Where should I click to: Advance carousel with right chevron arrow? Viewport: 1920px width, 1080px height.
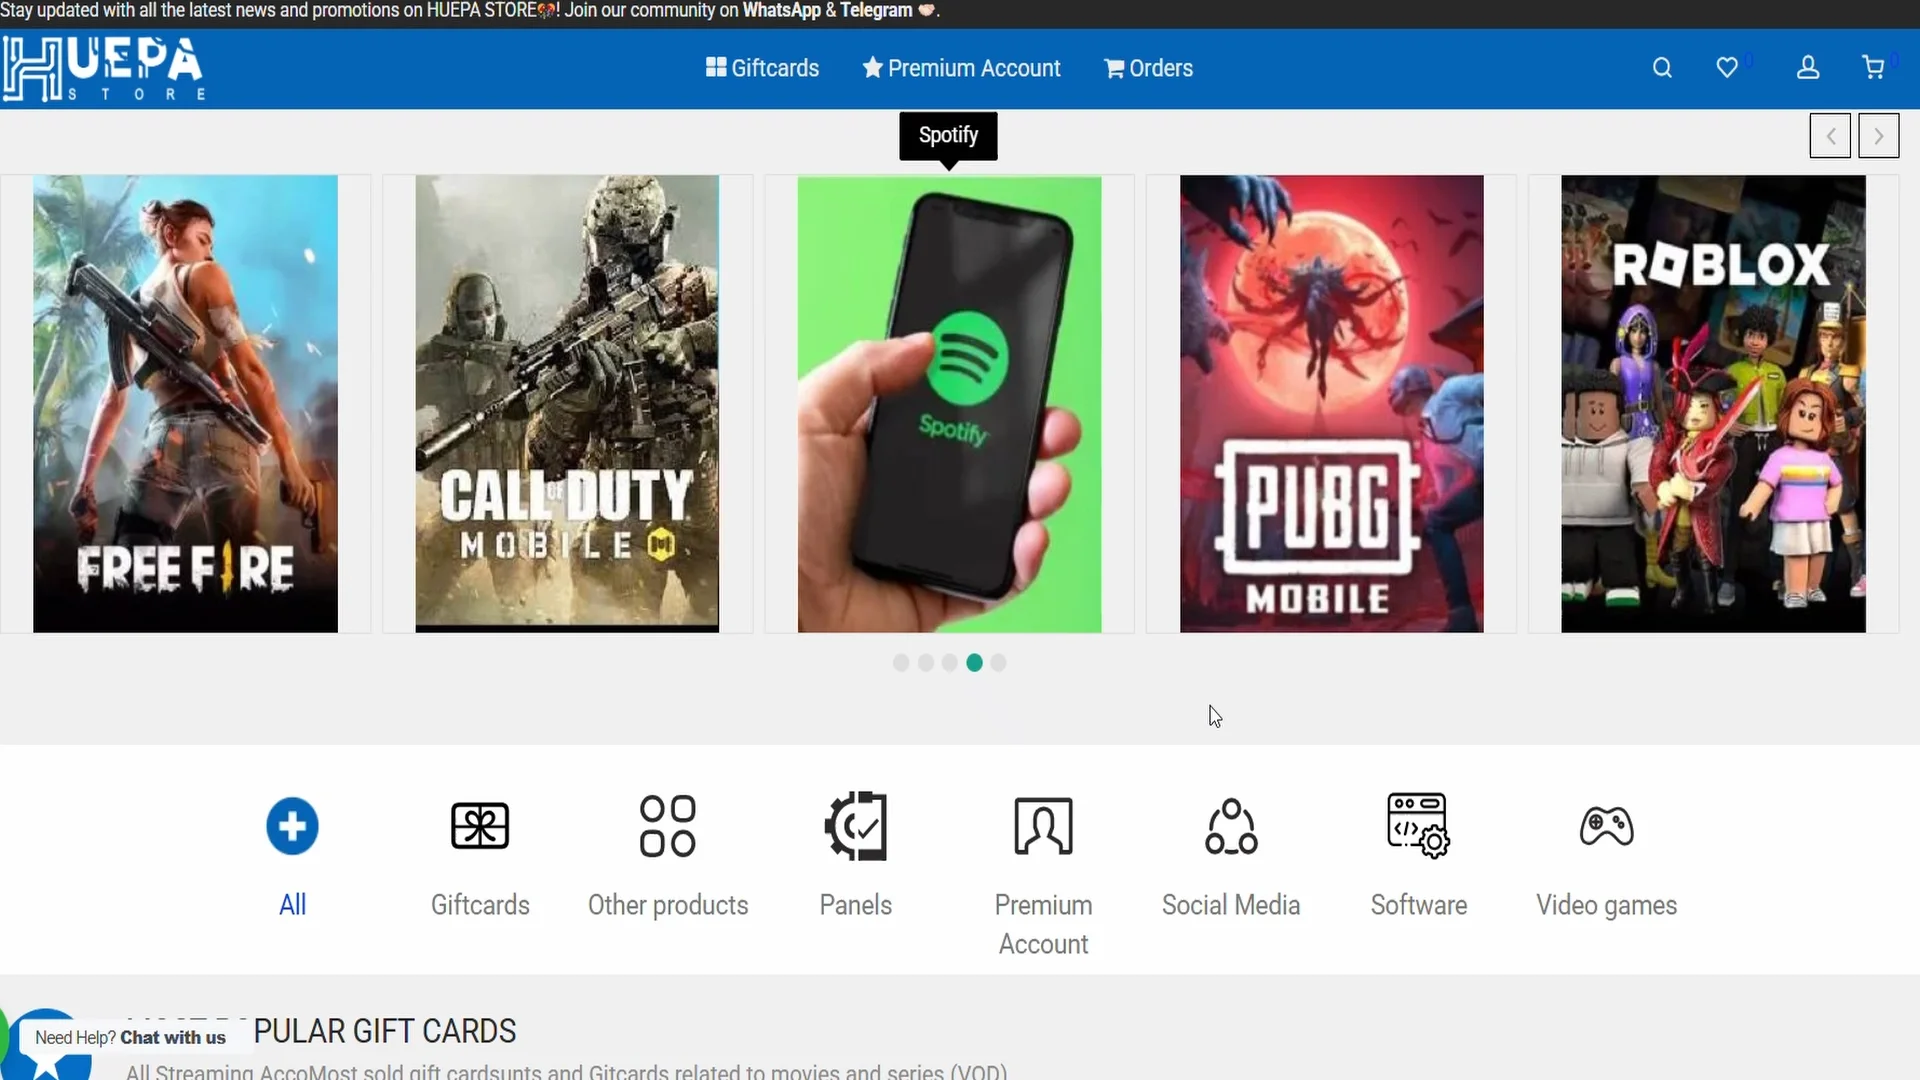[x=1877, y=135]
